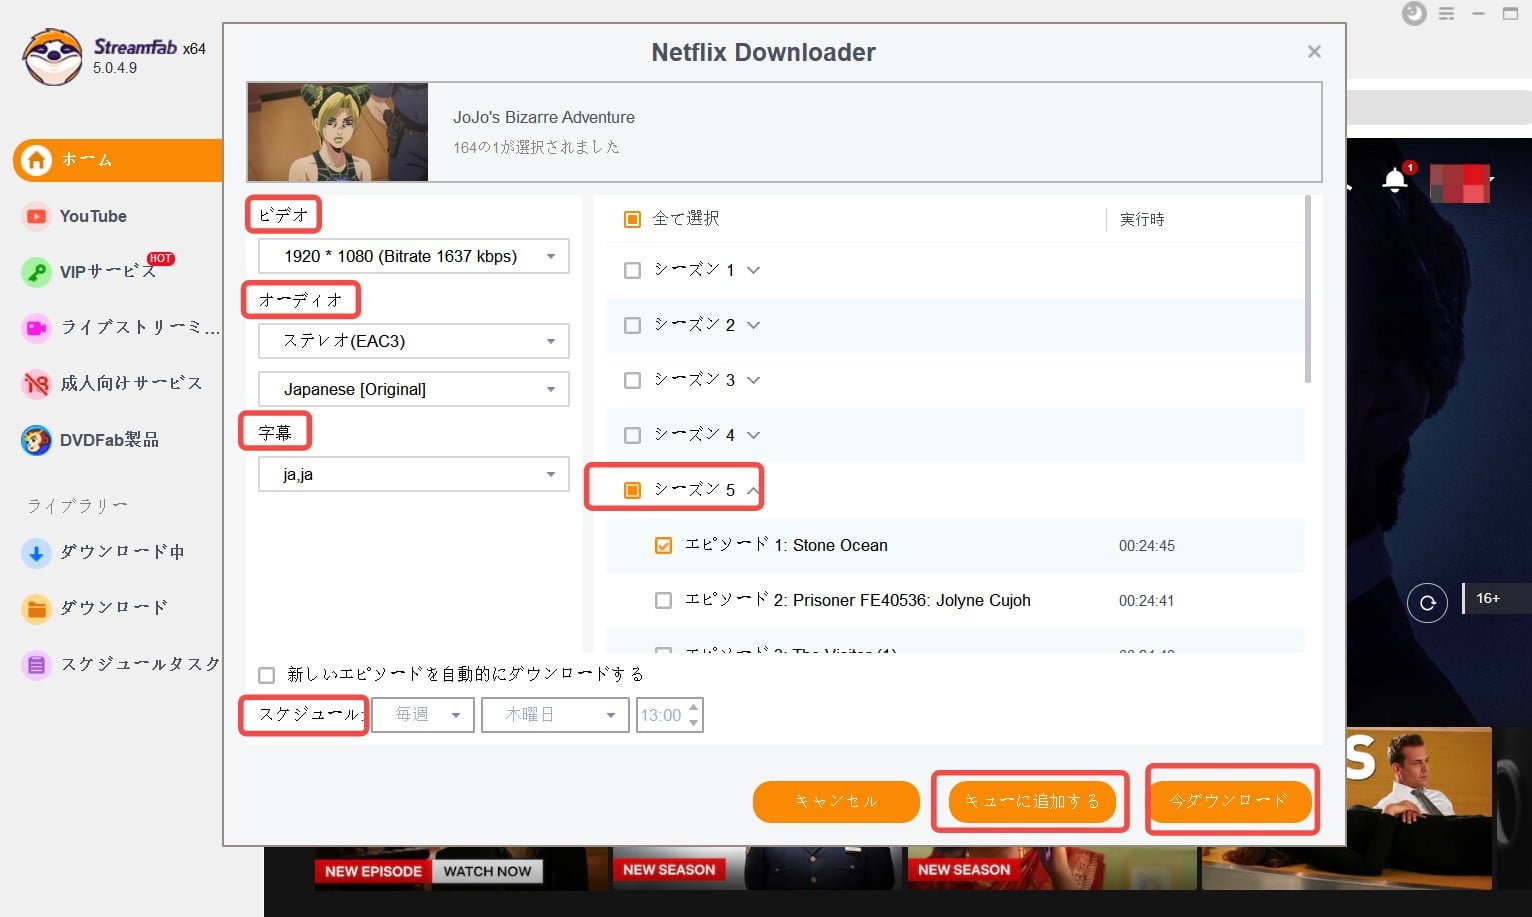Image resolution: width=1532 pixels, height=917 pixels.
Task: Open Downloaded folder icon in library
Action: pos(36,608)
